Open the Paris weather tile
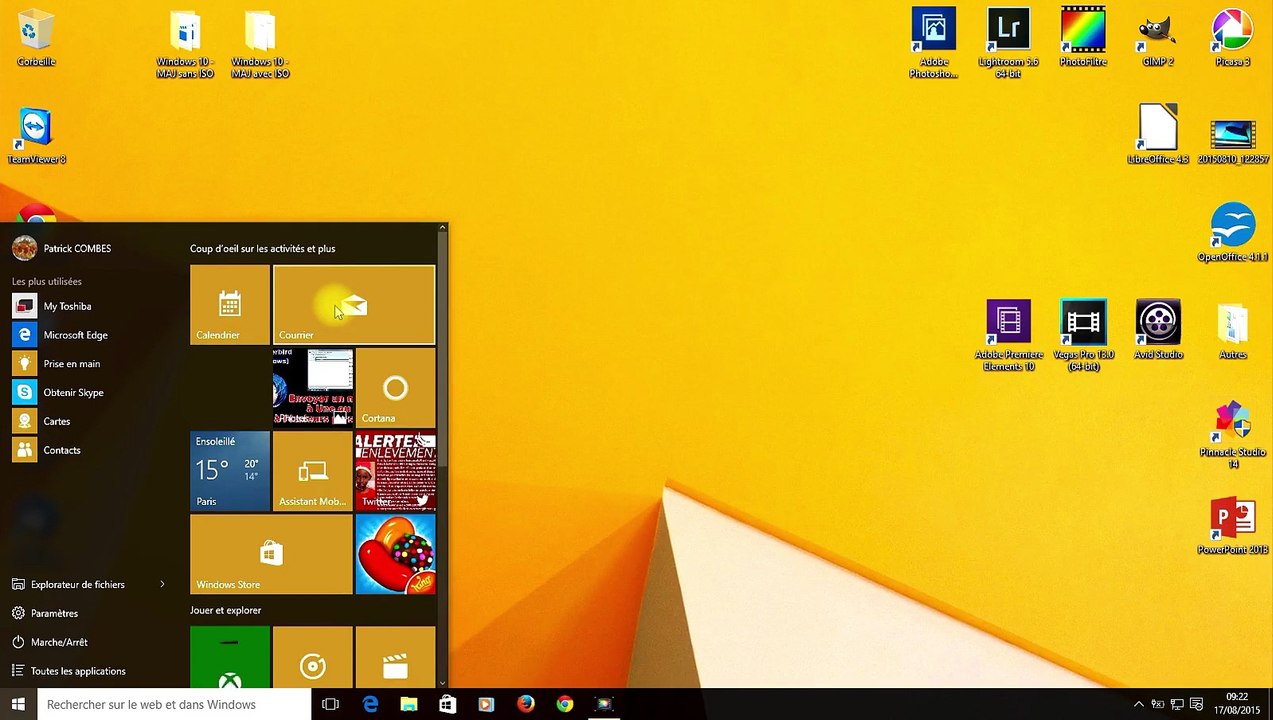 click(x=230, y=471)
